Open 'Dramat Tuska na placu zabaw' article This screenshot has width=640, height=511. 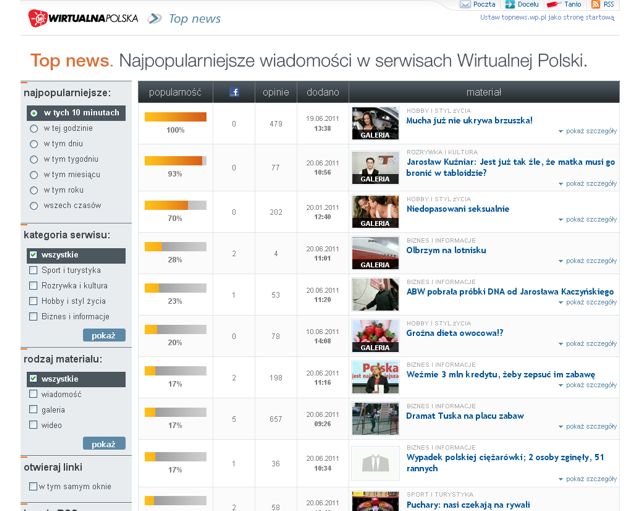(465, 416)
